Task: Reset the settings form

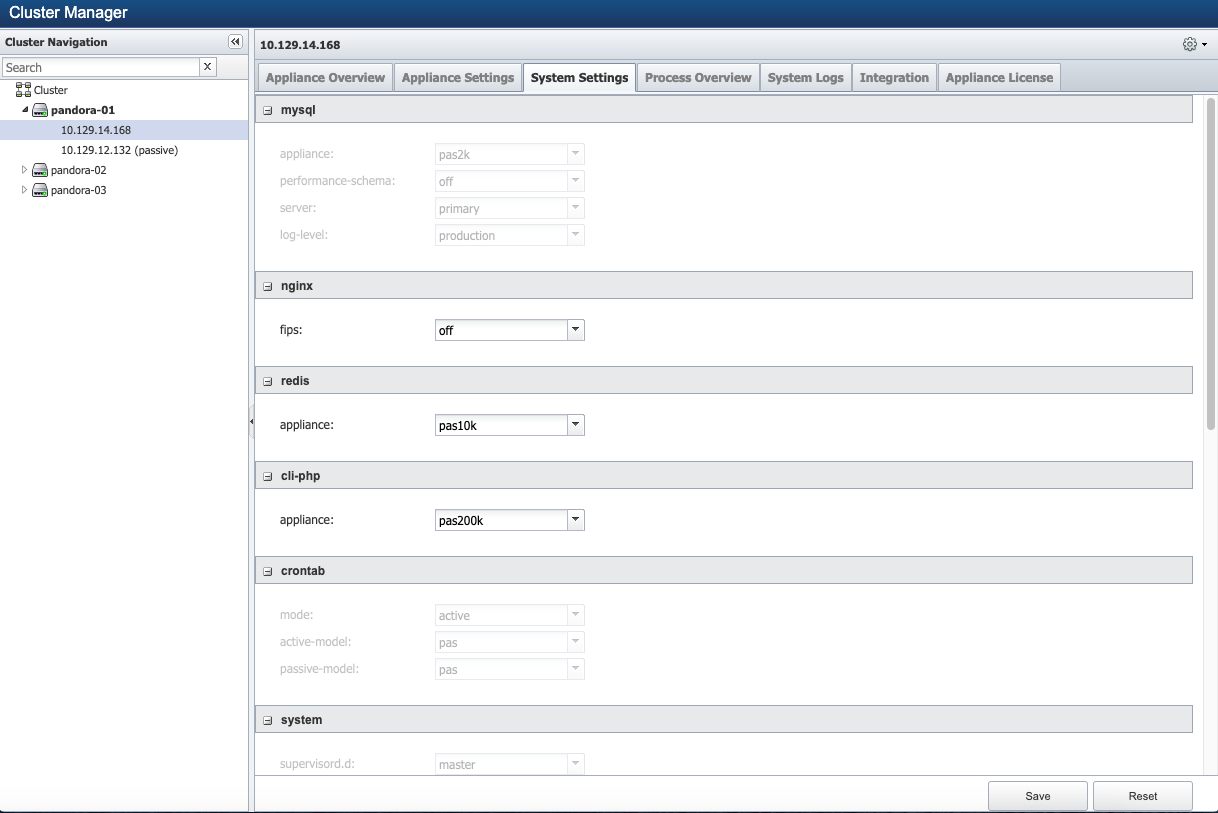Action: [1143, 796]
